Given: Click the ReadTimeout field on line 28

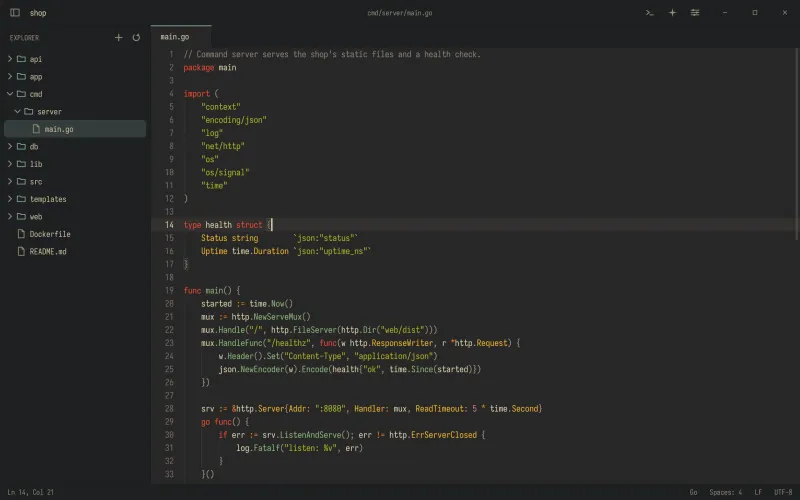Looking at the screenshot, I should [x=441, y=409].
